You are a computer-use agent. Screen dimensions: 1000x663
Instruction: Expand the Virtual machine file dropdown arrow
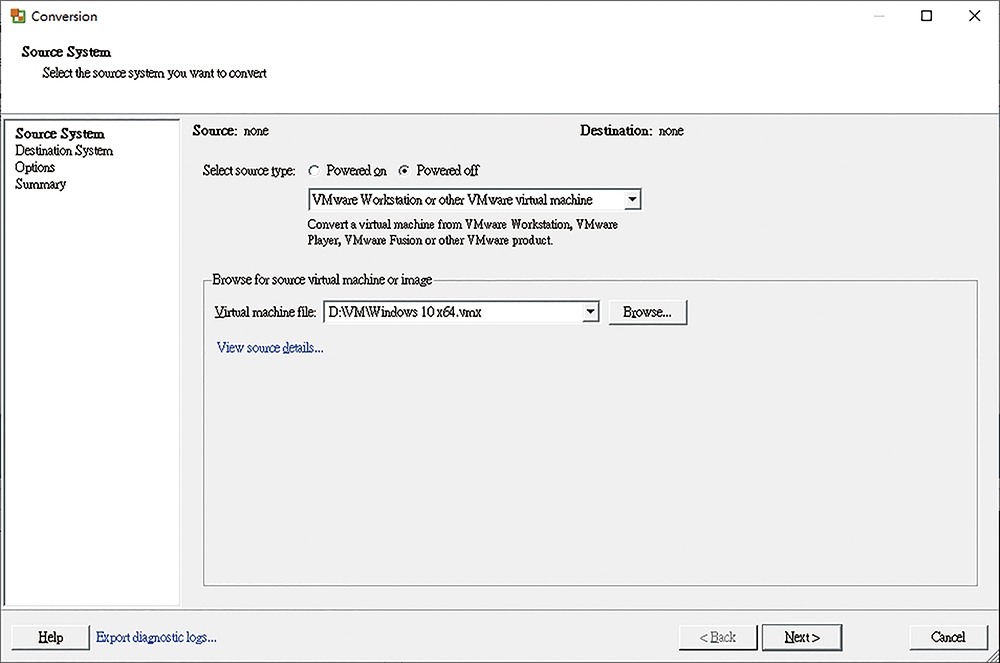point(591,312)
